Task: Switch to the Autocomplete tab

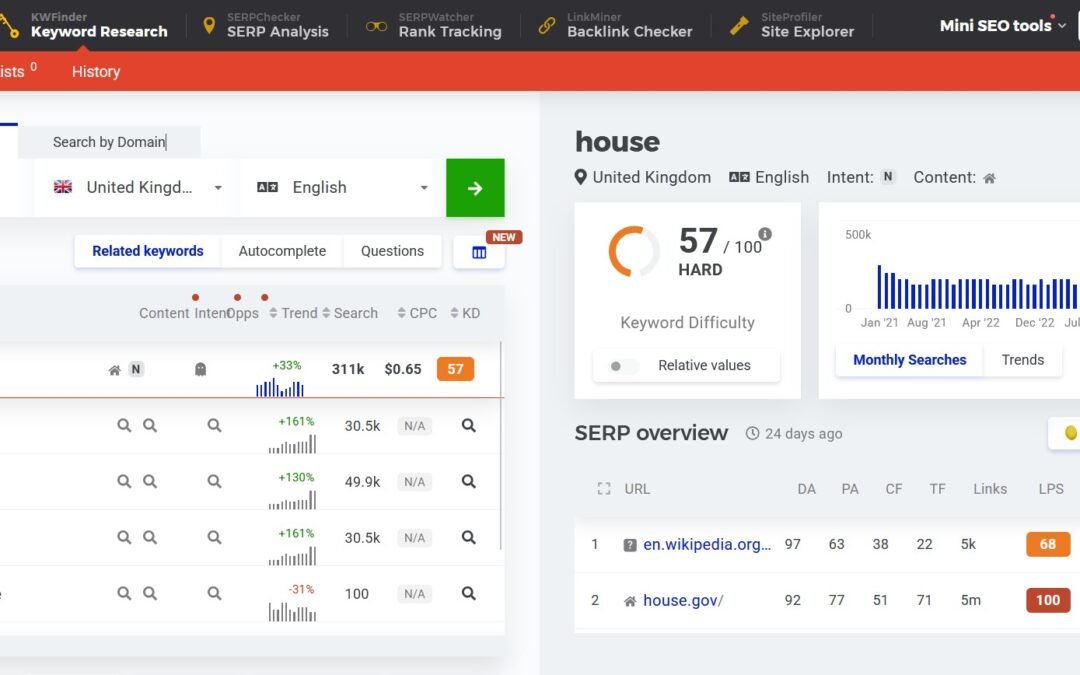Action: tap(281, 251)
